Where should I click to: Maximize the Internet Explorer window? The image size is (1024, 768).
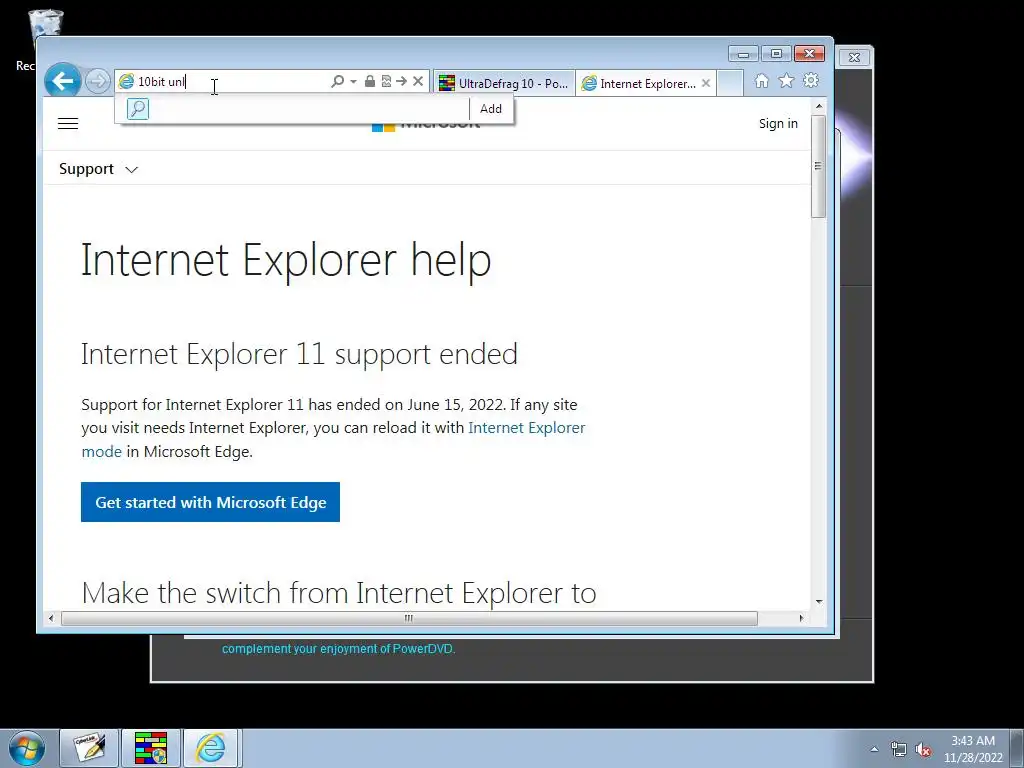(x=776, y=54)
